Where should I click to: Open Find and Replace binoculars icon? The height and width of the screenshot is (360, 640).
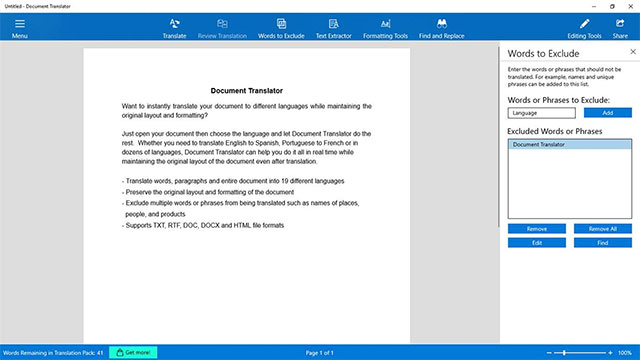[442, 24]
